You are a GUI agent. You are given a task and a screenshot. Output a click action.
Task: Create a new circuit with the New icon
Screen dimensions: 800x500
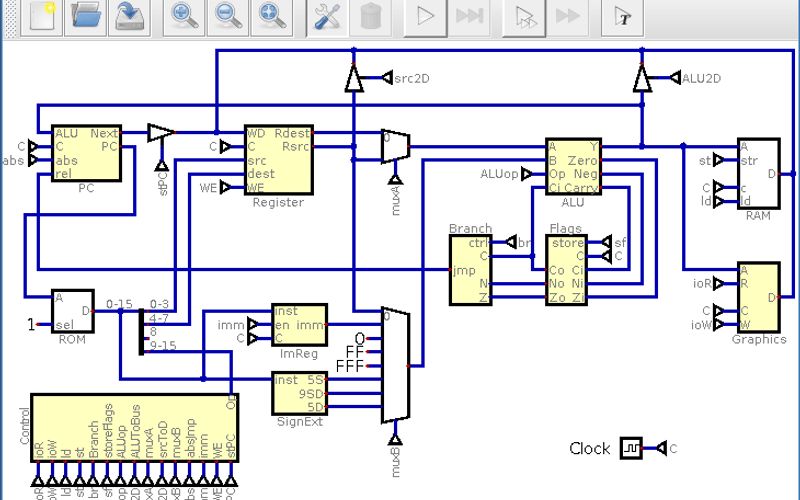tap(42, 16)
